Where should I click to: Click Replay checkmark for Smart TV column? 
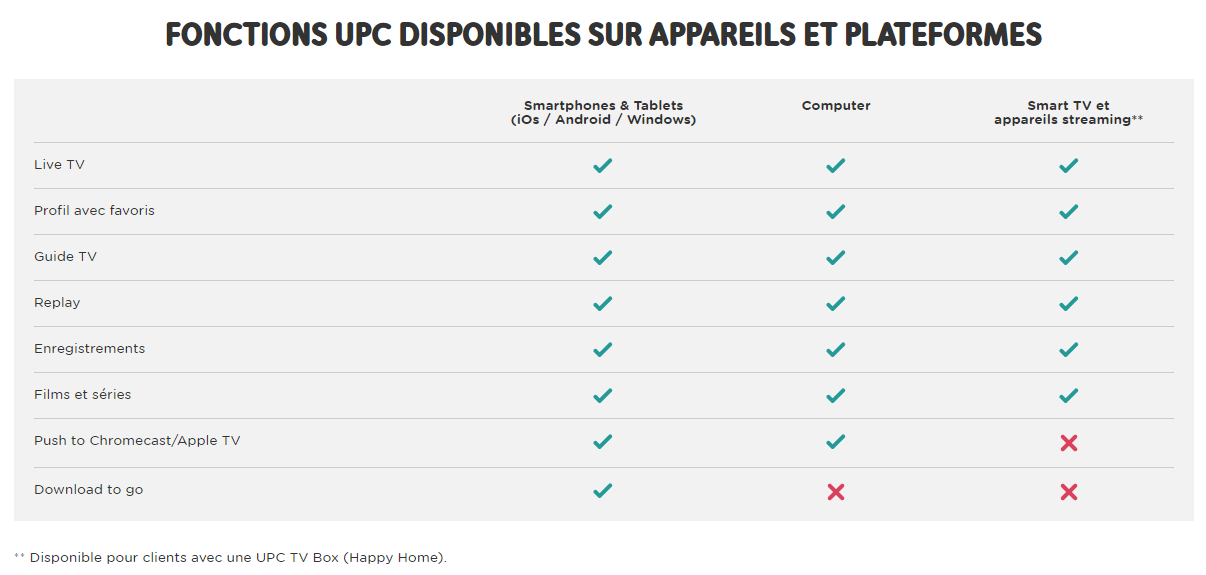1068,304
